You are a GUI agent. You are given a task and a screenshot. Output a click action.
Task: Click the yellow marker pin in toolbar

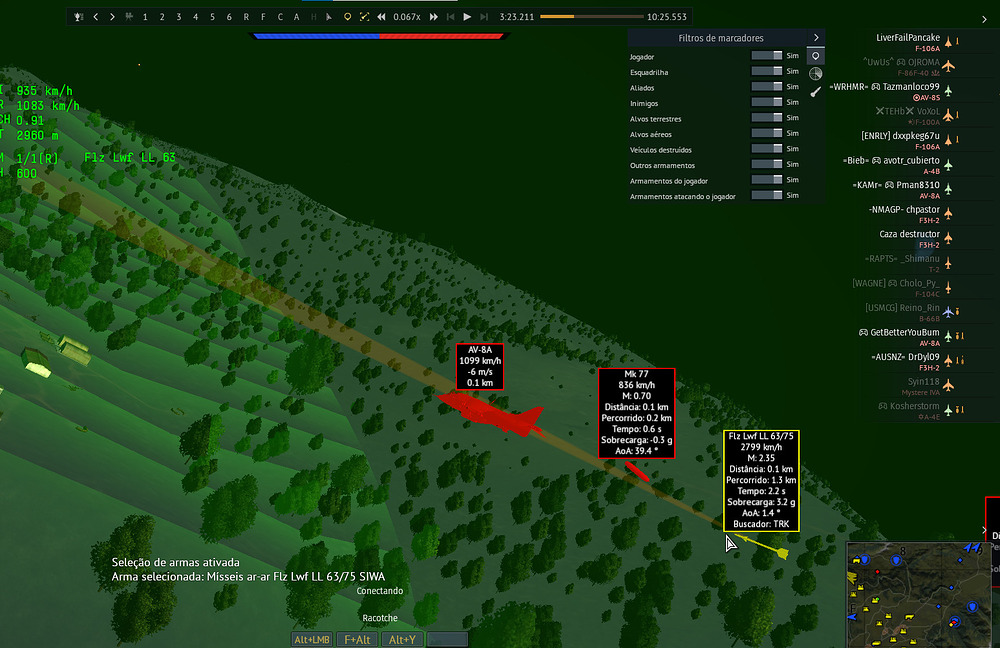(x=347, y=17)
